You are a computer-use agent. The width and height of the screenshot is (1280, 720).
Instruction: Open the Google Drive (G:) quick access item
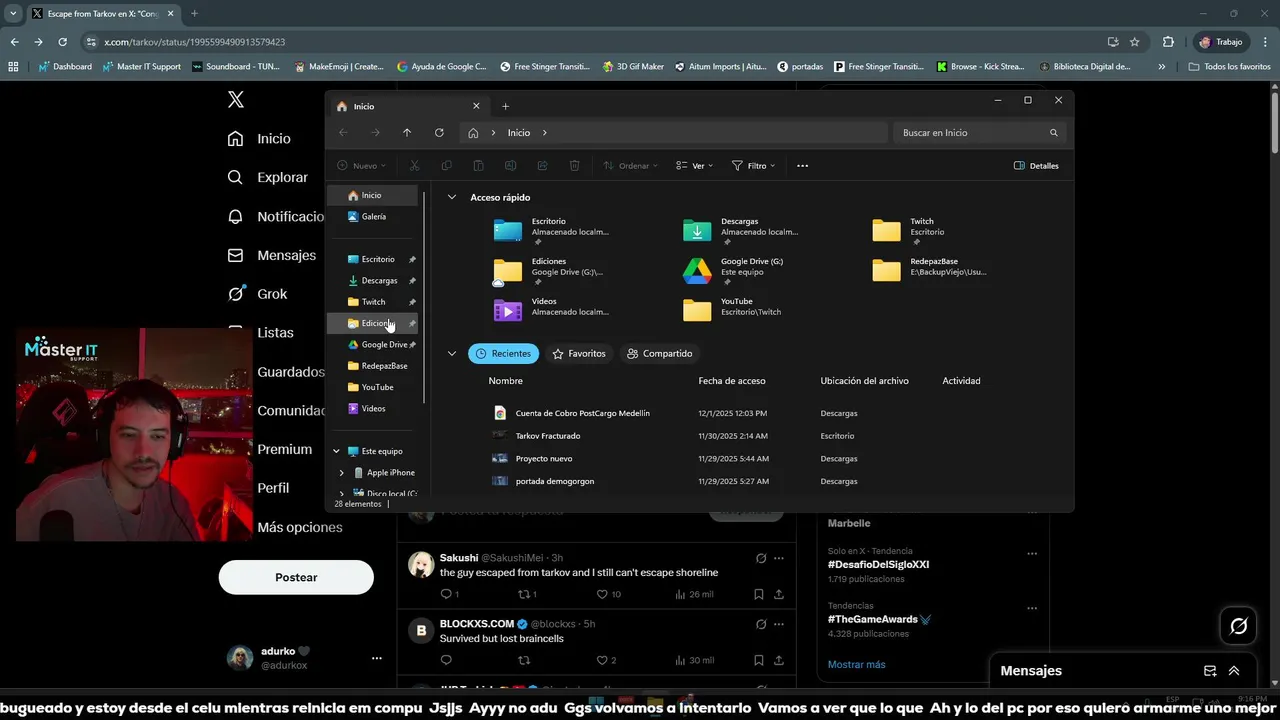[x=733, y=271]
